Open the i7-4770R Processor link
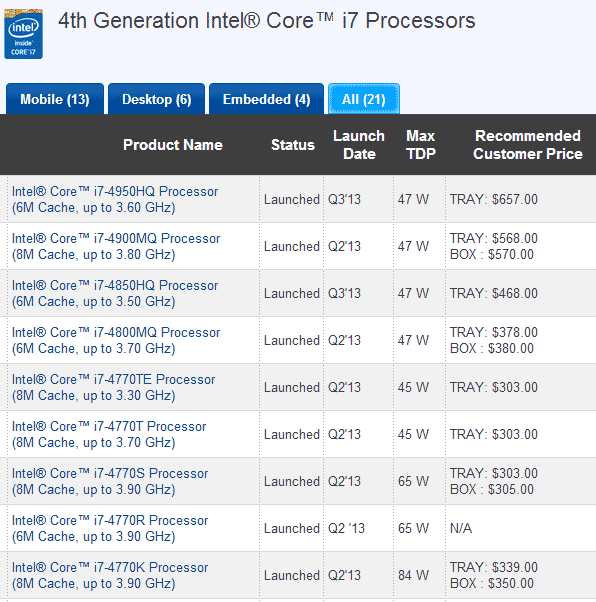This screenshot has width=596, height=602. pyautogui.click(x=110, y=528)
